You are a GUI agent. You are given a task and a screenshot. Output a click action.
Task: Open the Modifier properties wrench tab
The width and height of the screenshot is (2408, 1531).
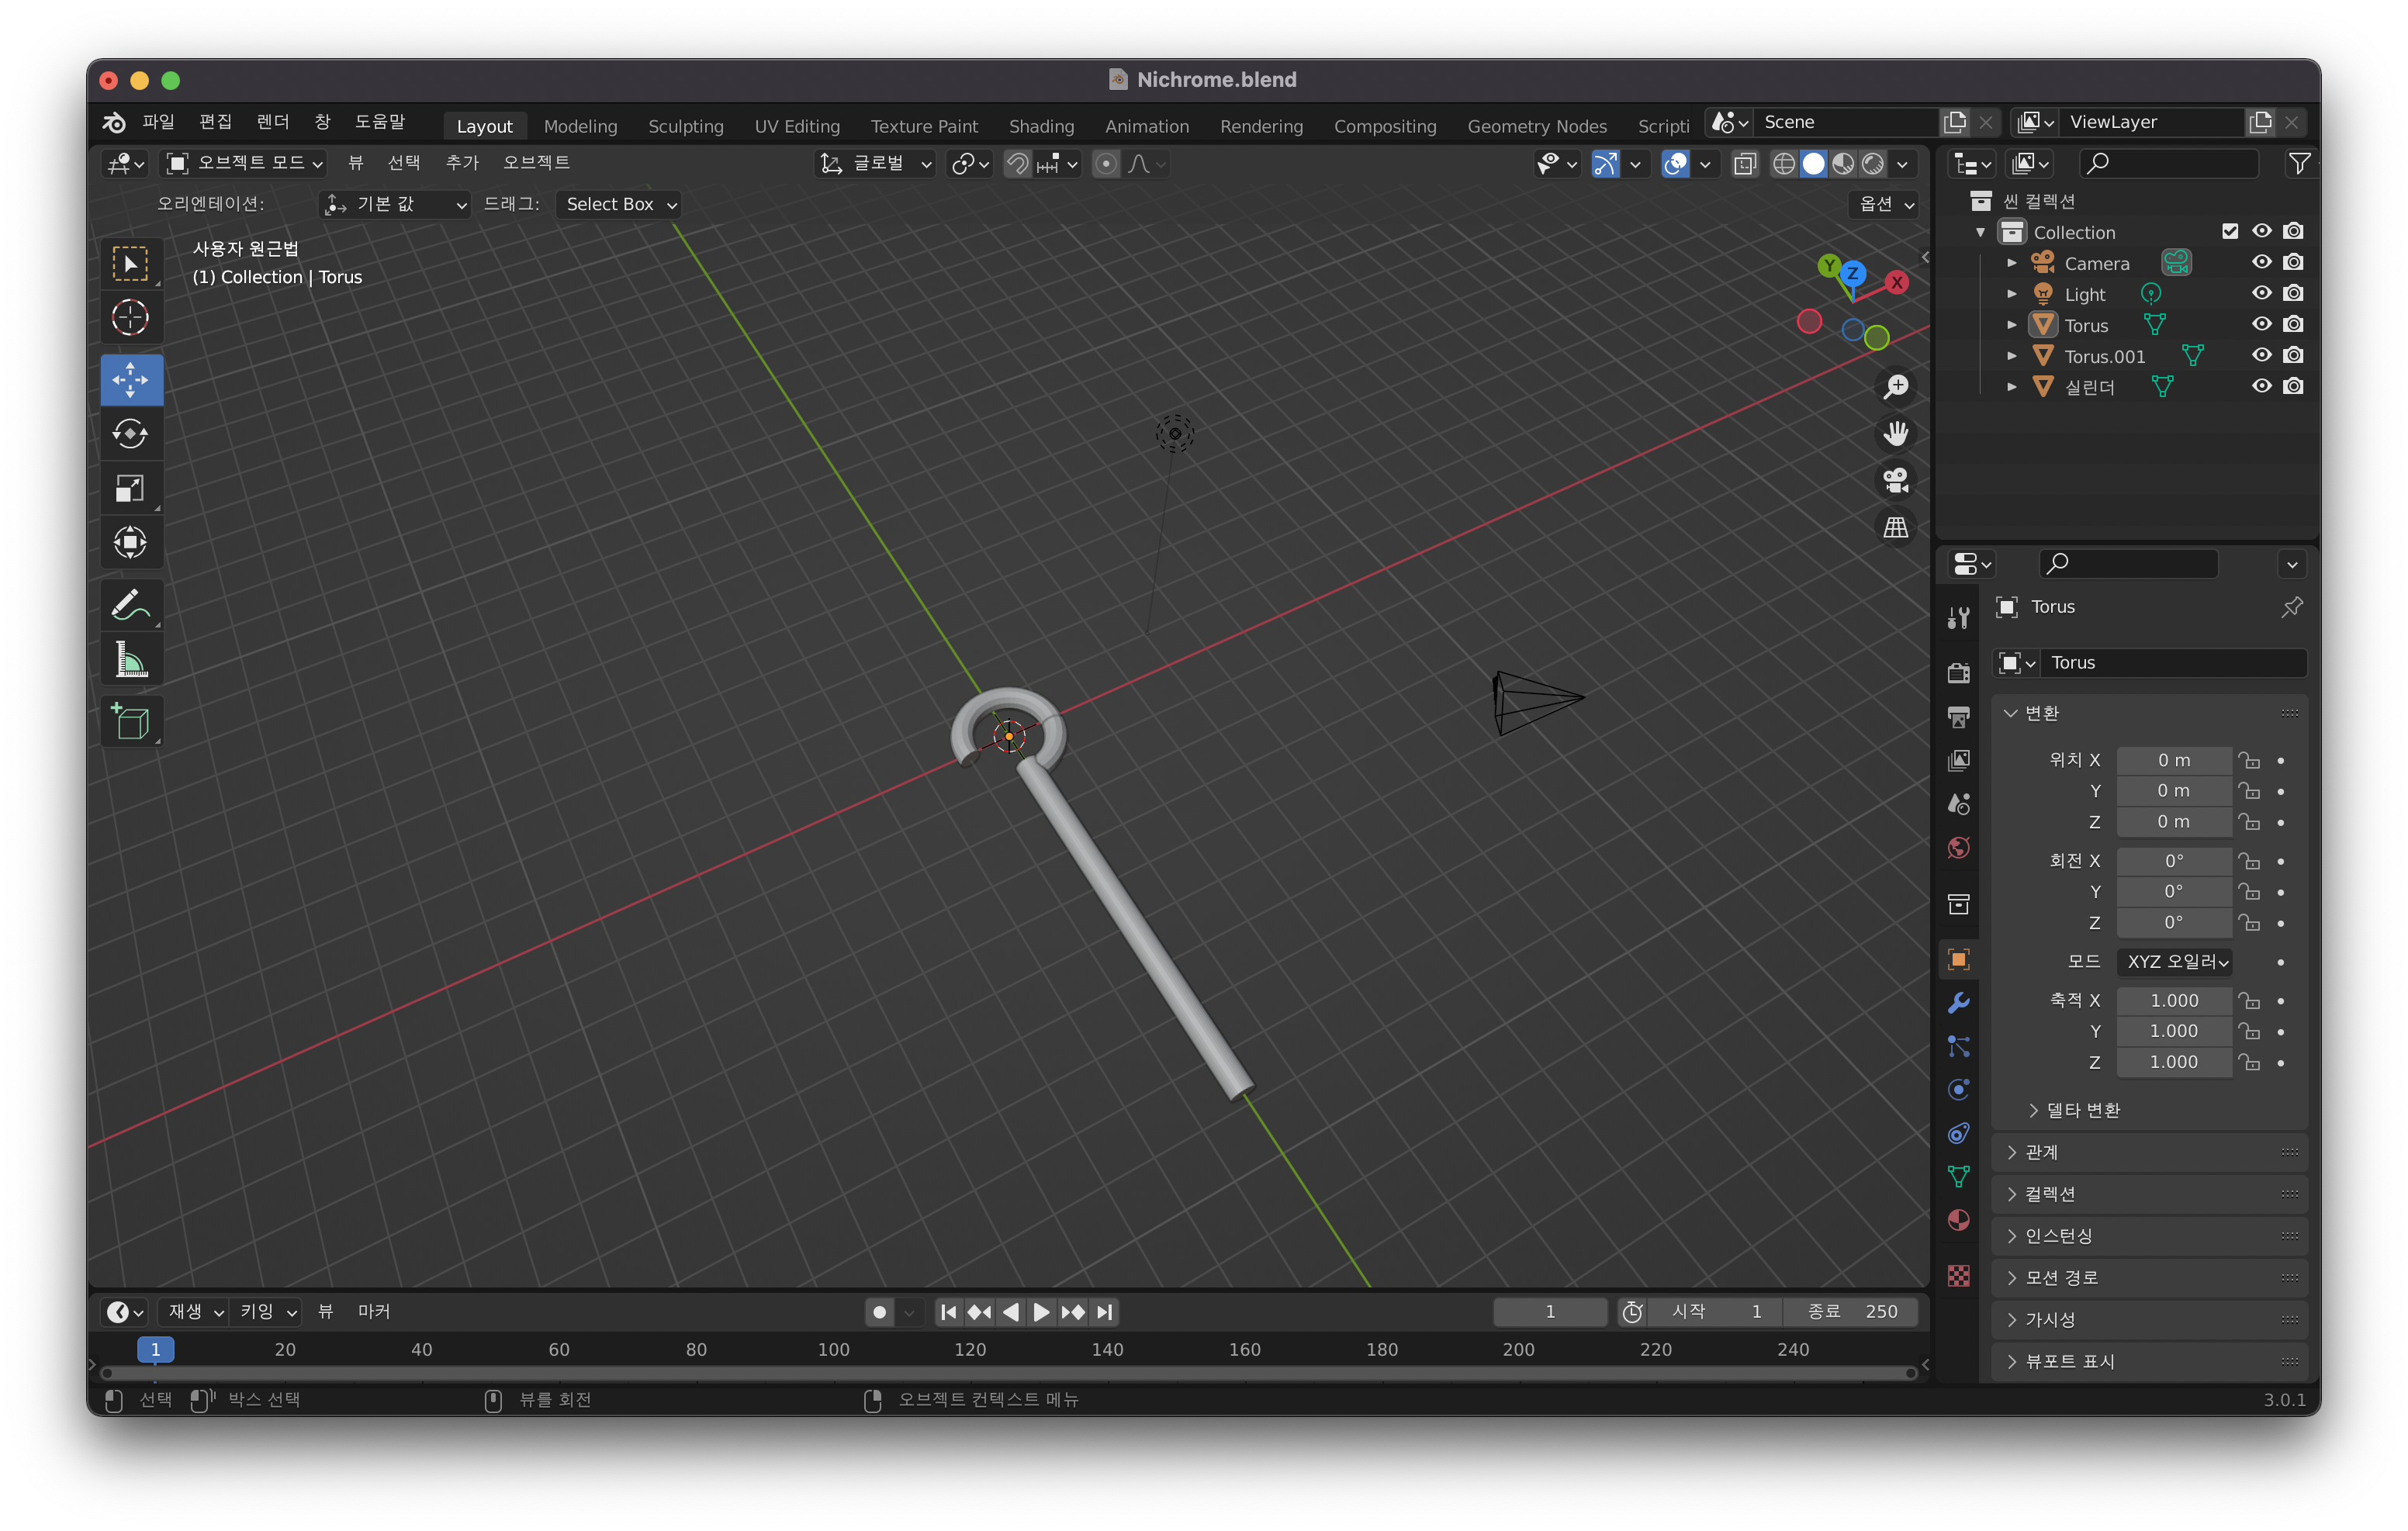pyautogui.click(x=1958, y=1002)
